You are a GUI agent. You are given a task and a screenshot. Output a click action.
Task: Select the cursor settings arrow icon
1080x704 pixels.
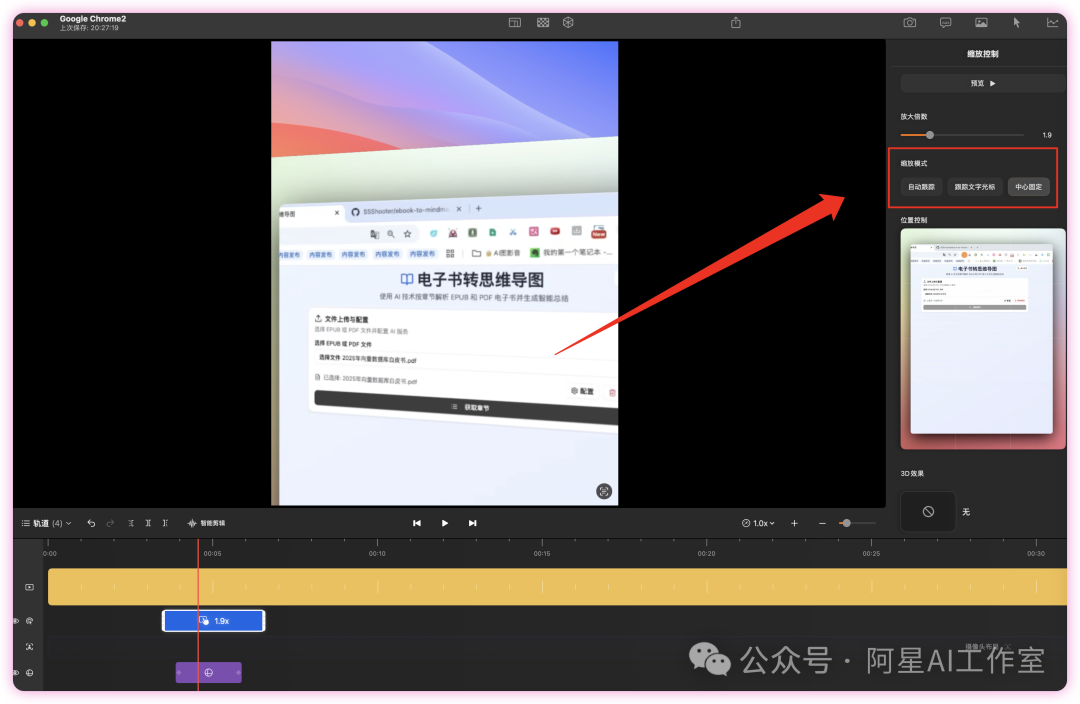tap(1017, 22)
